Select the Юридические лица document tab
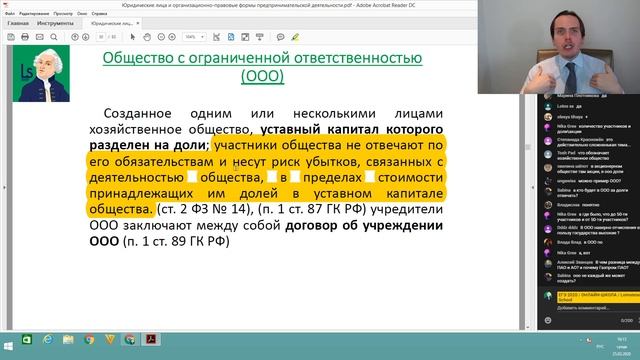Image resolution: width=640 pixels, height=360 pixels. (x=111, y=23)
